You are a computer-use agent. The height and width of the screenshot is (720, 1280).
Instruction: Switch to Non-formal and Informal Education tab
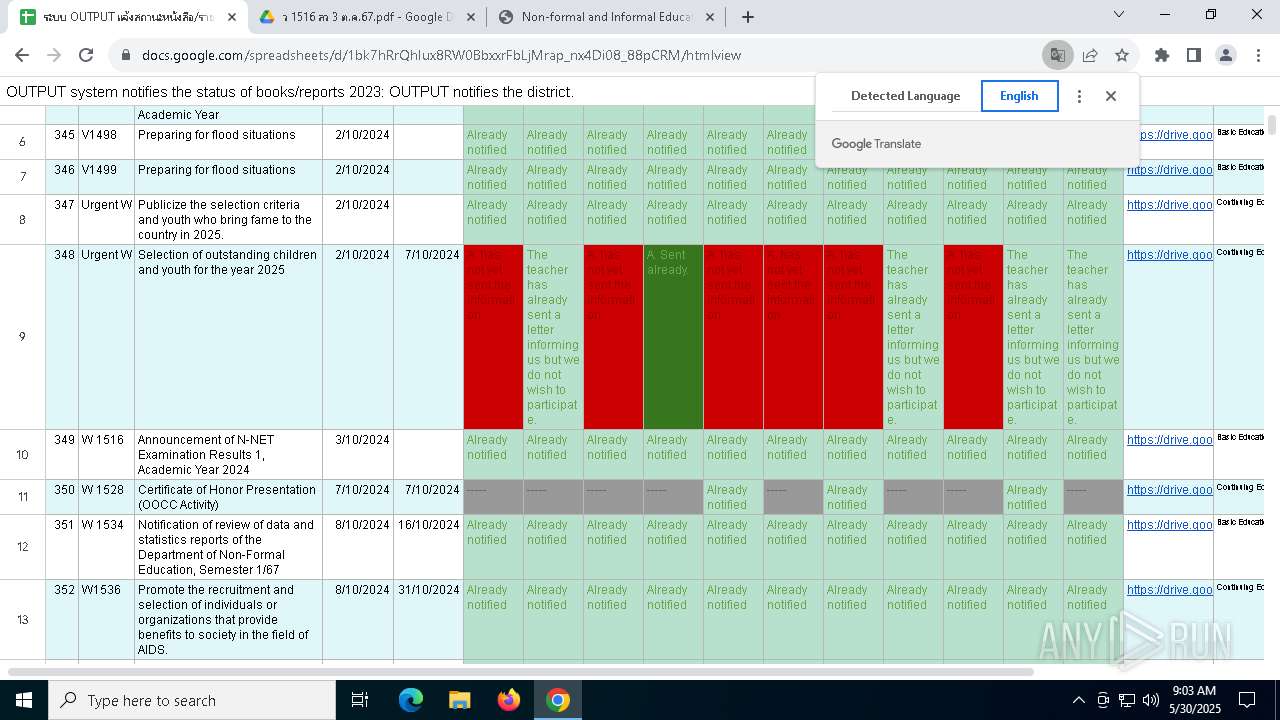[x=607, y=17]
